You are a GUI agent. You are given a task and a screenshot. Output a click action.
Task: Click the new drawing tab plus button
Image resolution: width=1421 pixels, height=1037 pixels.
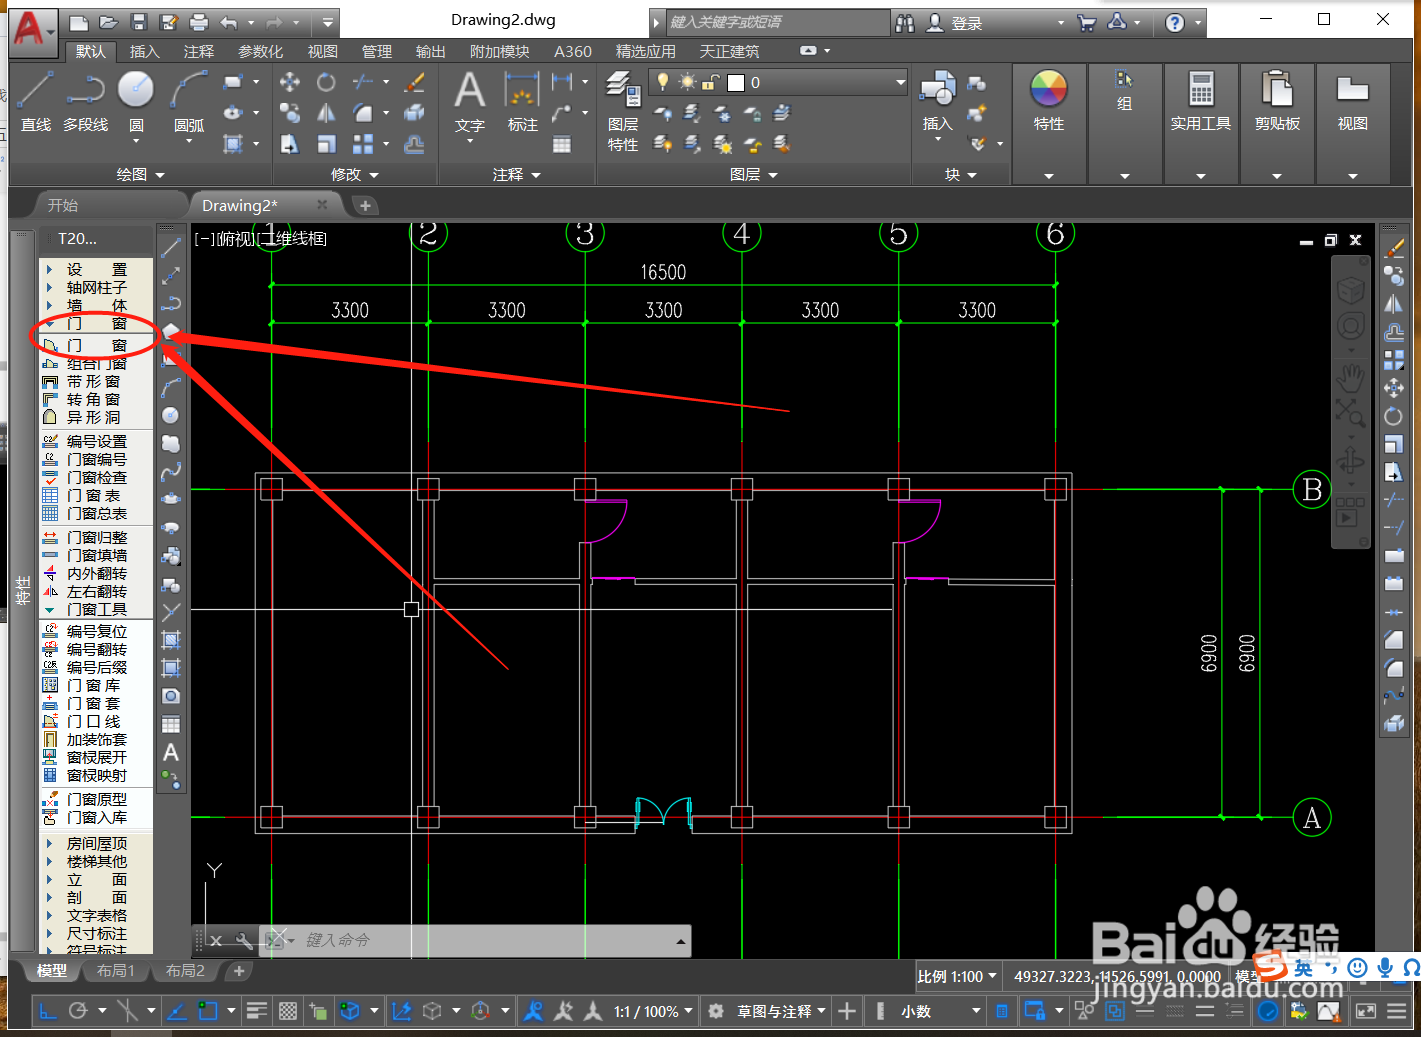365,205
